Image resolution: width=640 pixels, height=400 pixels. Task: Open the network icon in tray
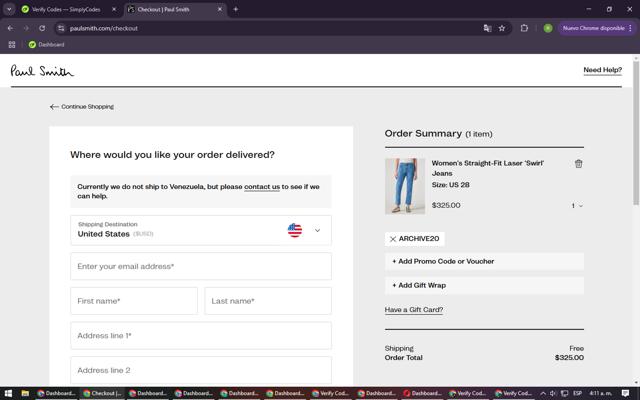[564, 393]
